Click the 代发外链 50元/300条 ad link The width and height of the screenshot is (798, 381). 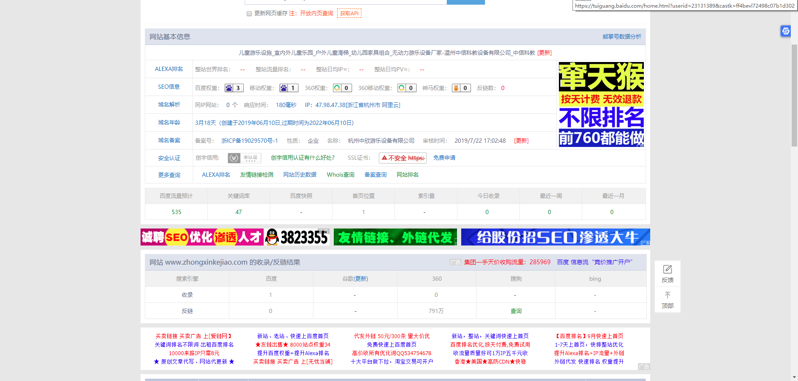392,336
